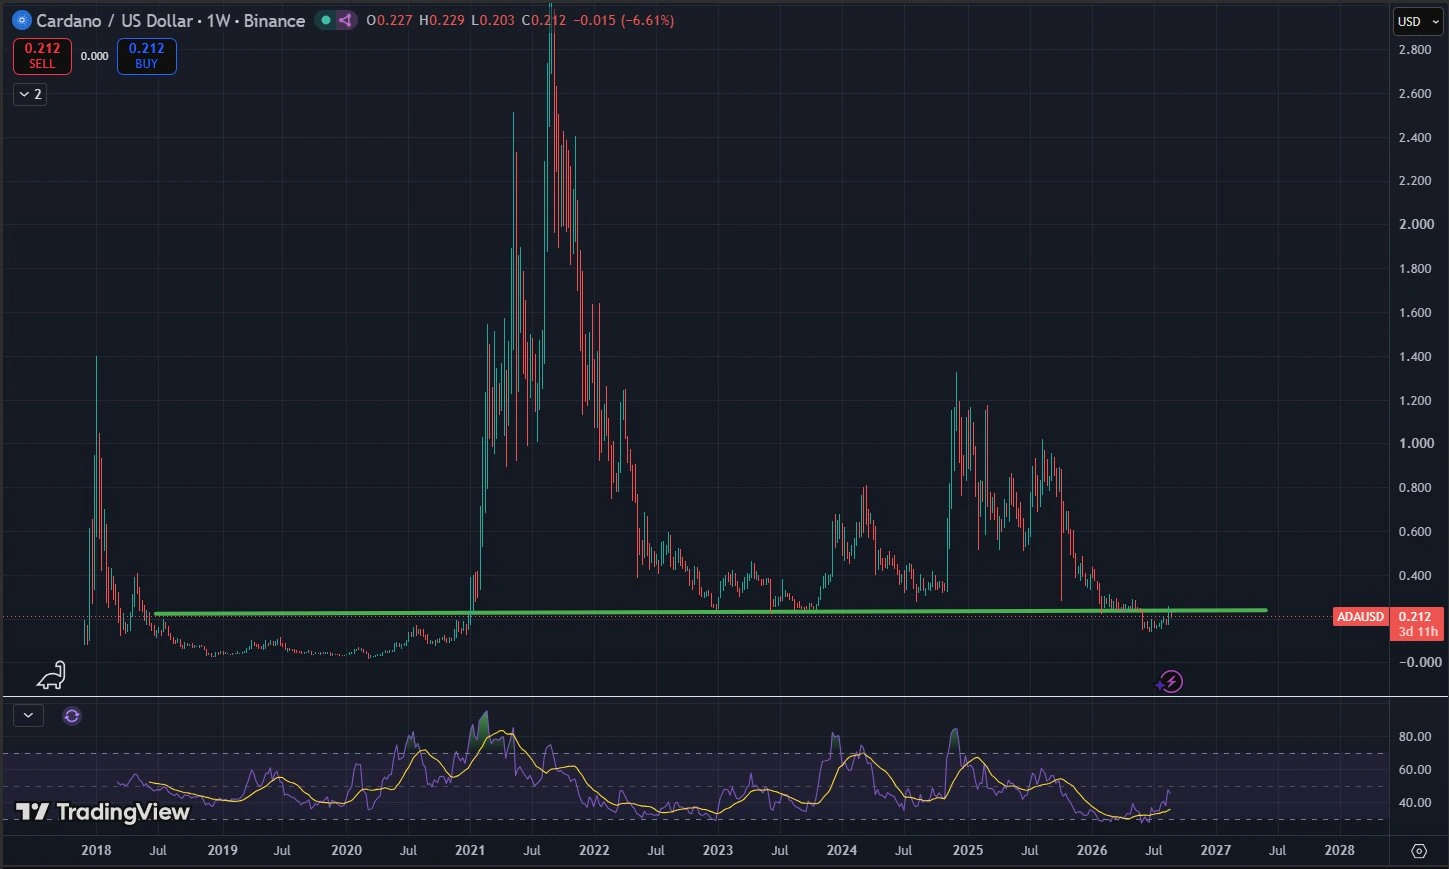Click 2.400 on the price scale
This screenshot has width=1449, height=869.
[x=1414, y=138]
